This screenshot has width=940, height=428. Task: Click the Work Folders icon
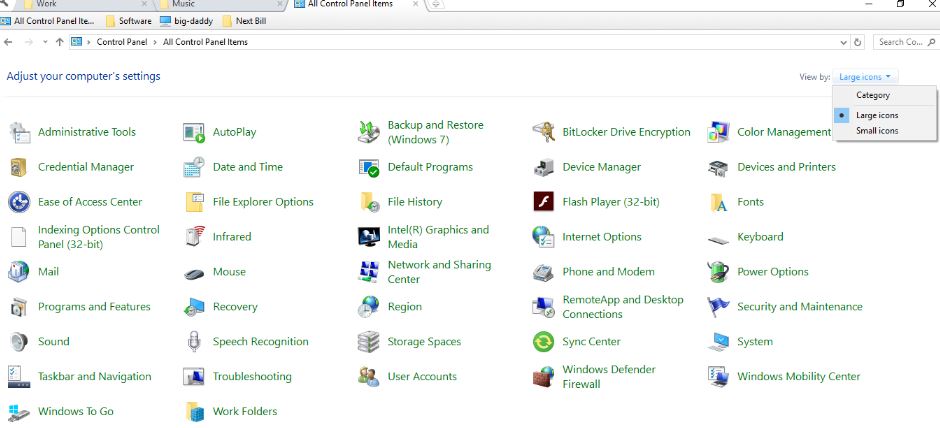click(194, 411)
